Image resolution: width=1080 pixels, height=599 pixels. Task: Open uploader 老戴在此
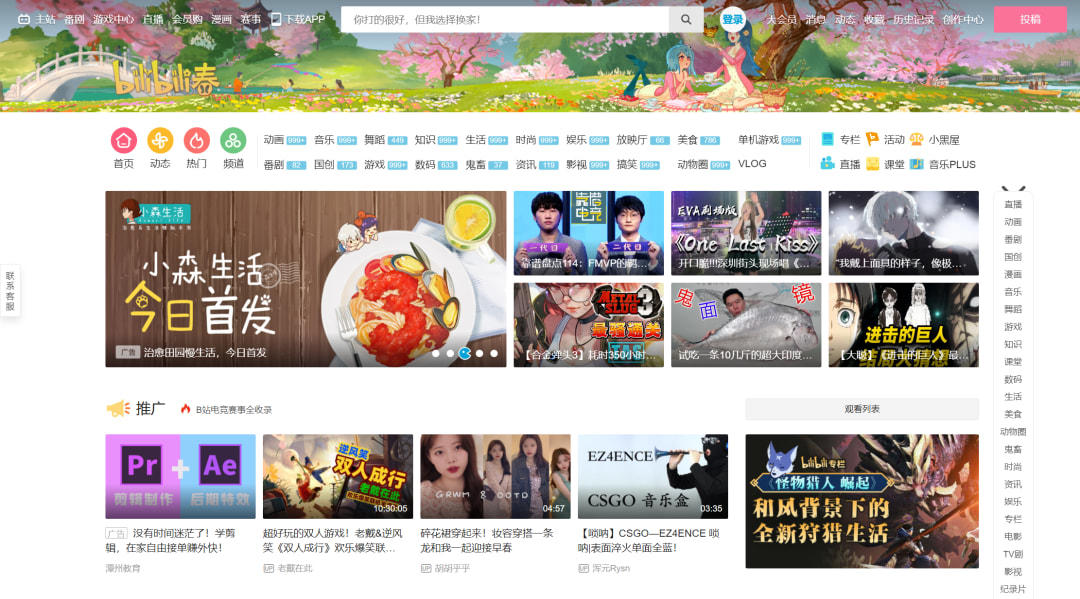(295, 569)
